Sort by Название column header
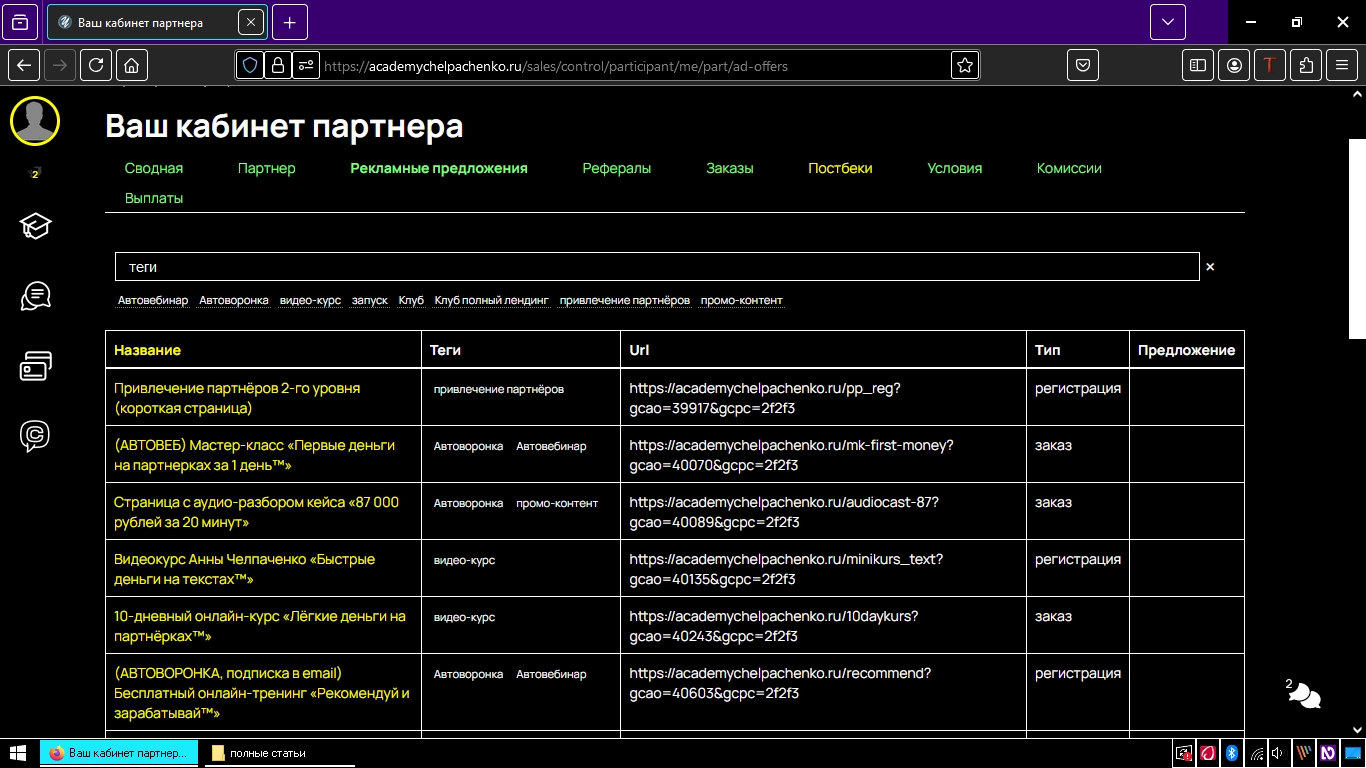Screen dimensions: 1366x768 [148, 350]
